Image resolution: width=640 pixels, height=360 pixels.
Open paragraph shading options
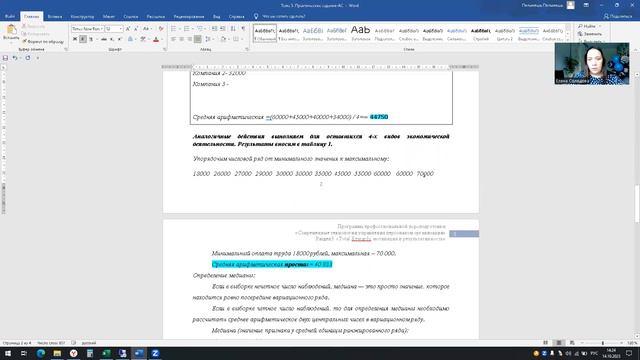click(223, 39)
